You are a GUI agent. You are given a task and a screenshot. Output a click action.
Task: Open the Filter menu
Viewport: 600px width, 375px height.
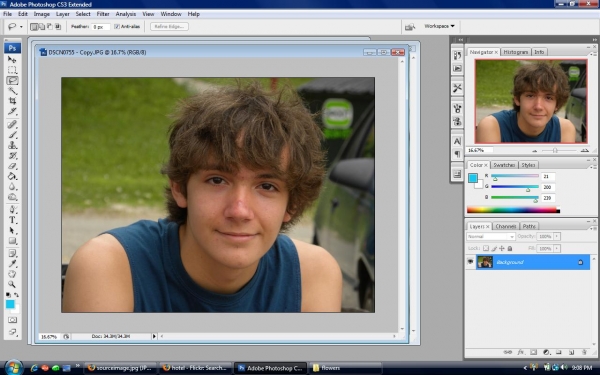pyautogui.click(x=103, y=14)
